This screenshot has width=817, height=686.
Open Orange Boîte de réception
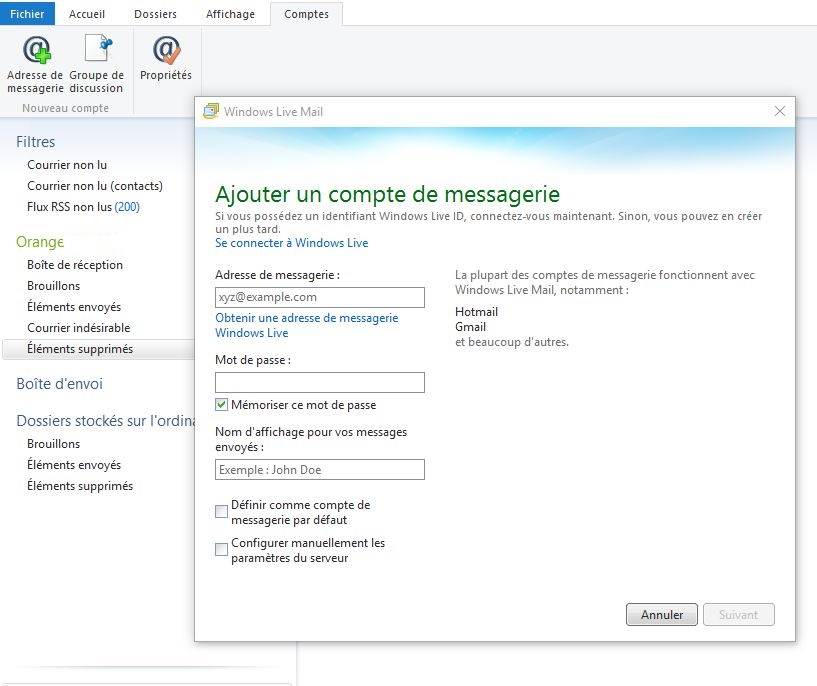tap(75, 265)
